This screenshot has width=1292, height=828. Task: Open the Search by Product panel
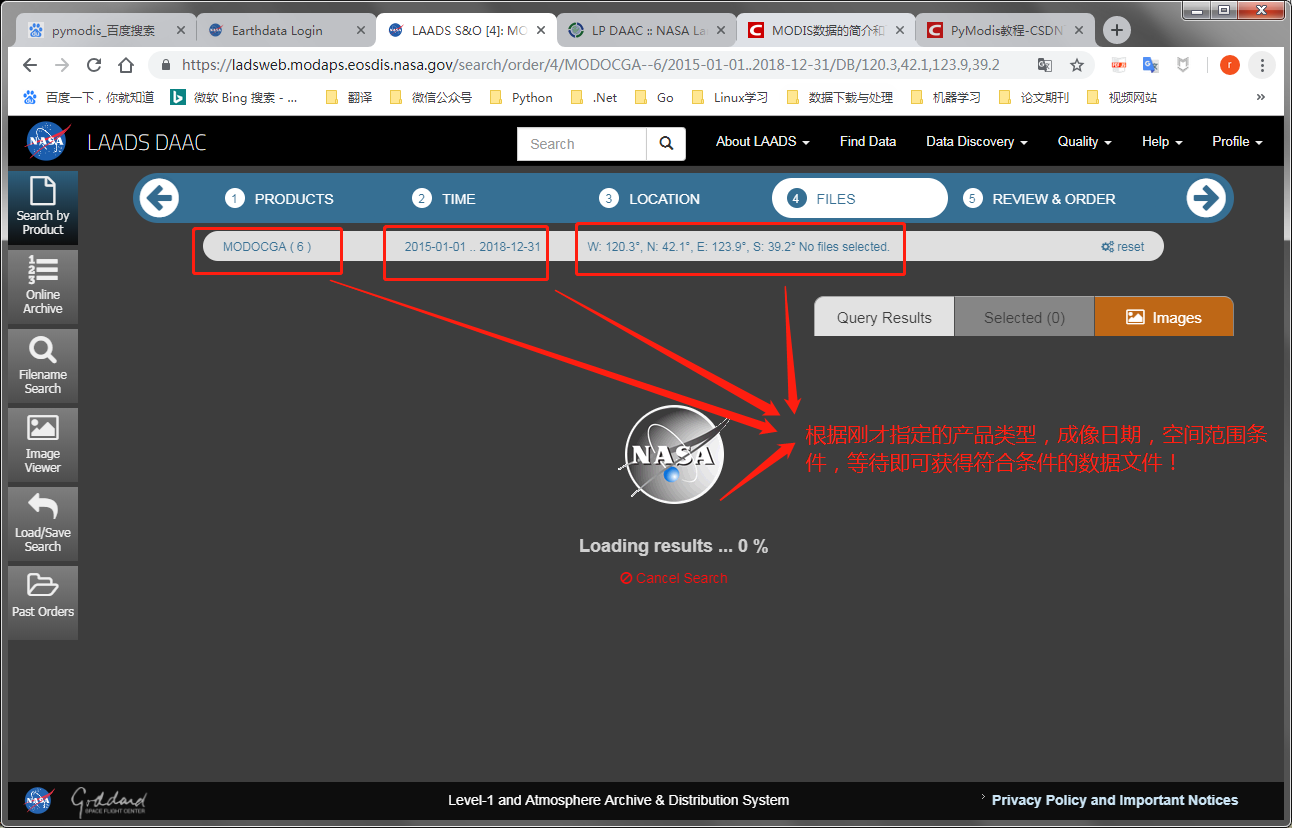click(42, 208)
